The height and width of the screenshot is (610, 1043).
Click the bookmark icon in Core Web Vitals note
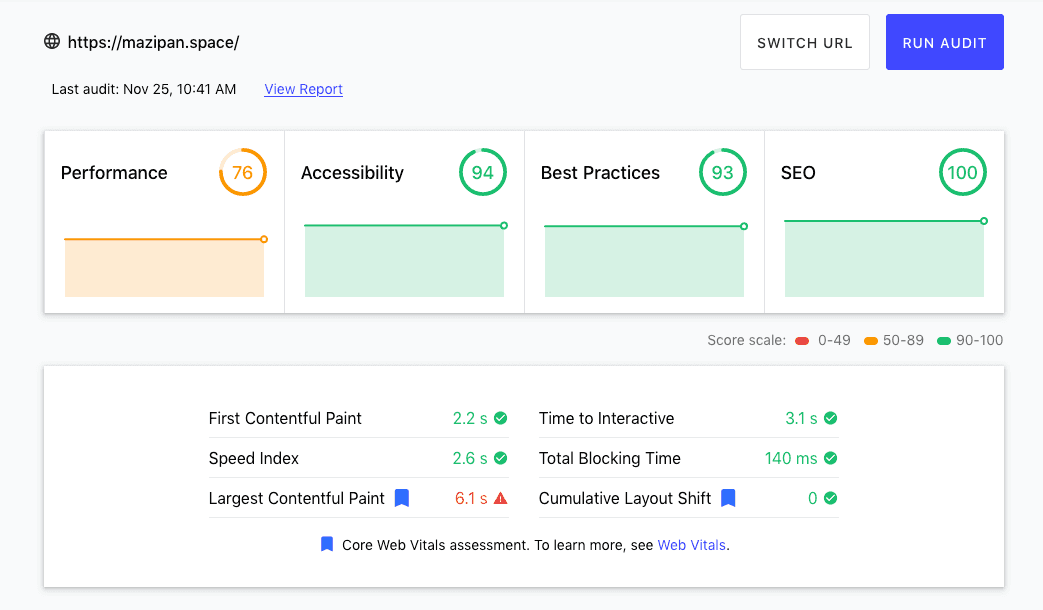click(x=327, y=545)
